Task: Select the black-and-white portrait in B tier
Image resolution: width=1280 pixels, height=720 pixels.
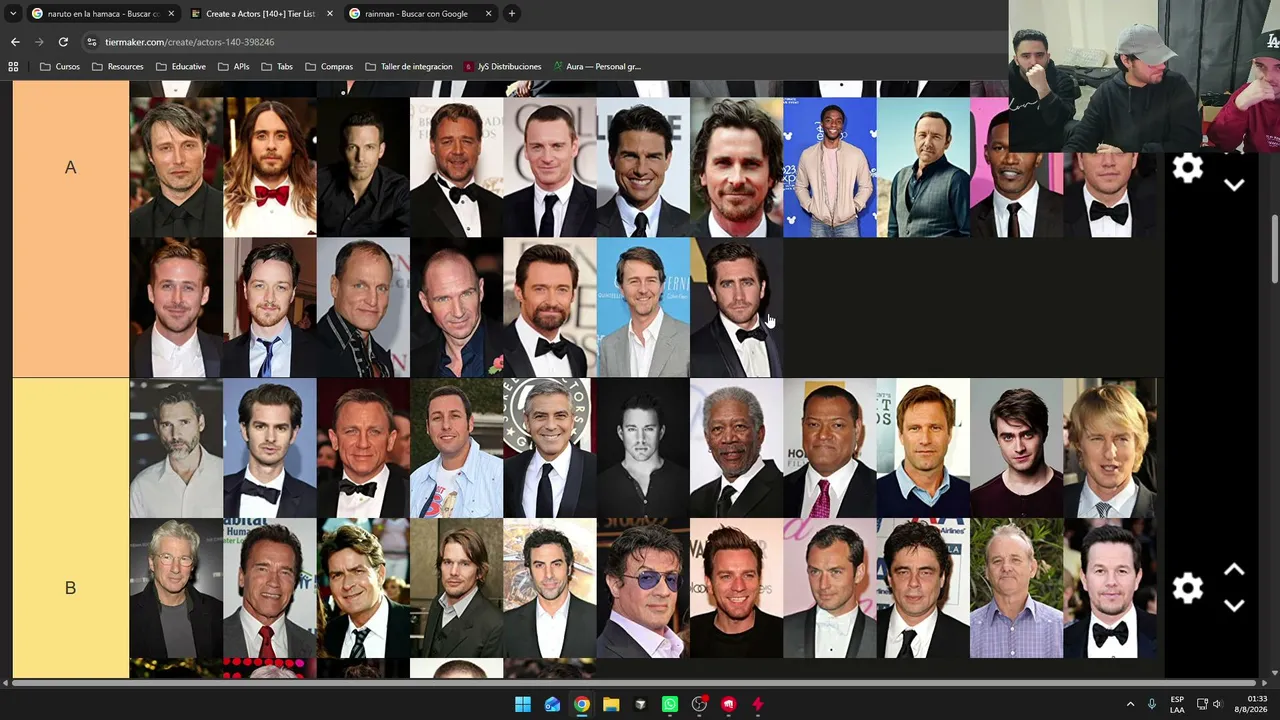Action: point(643,448)
